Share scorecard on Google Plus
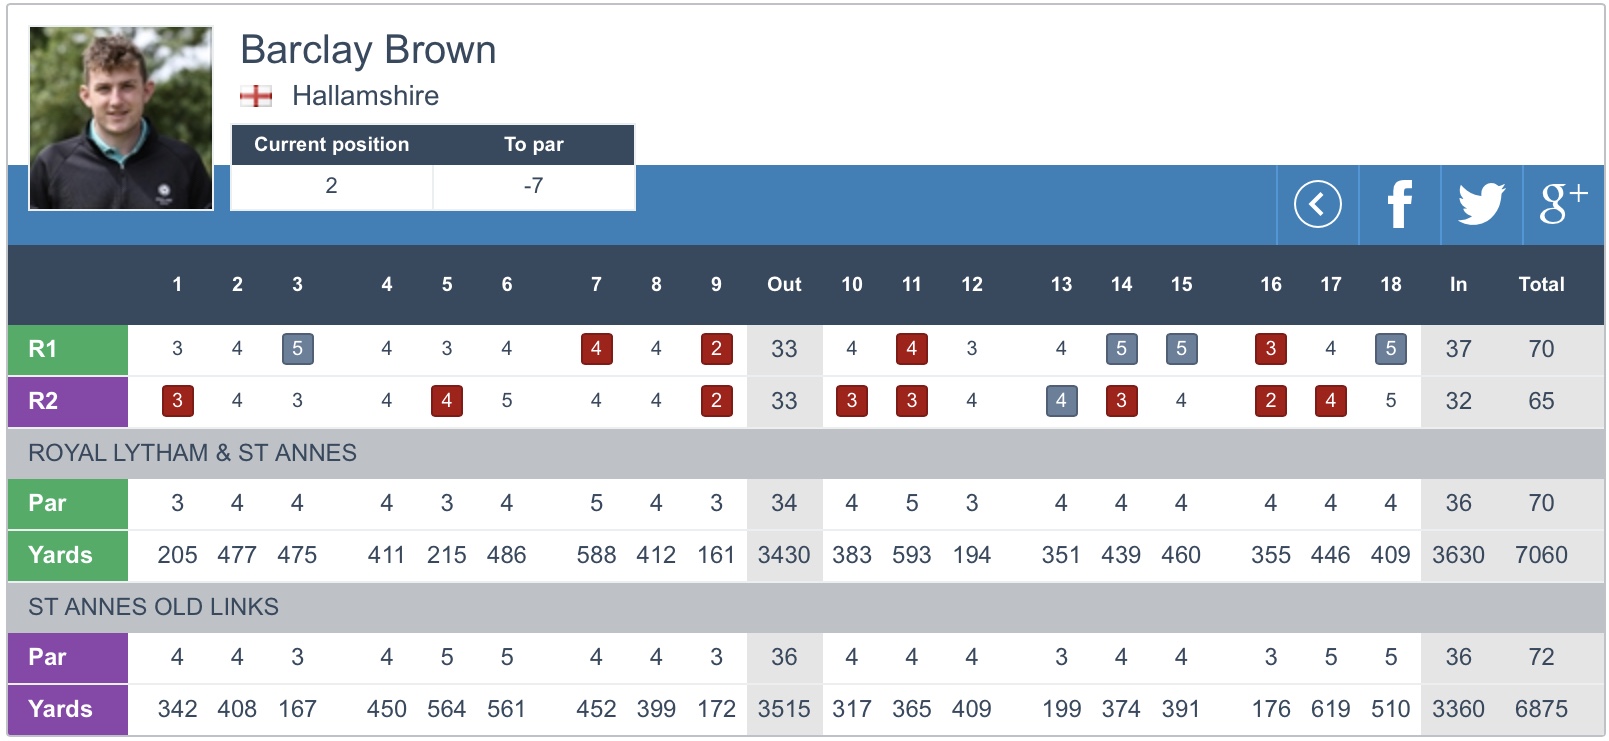Viewport: 1609px width, 741px height. [1563, 204]
